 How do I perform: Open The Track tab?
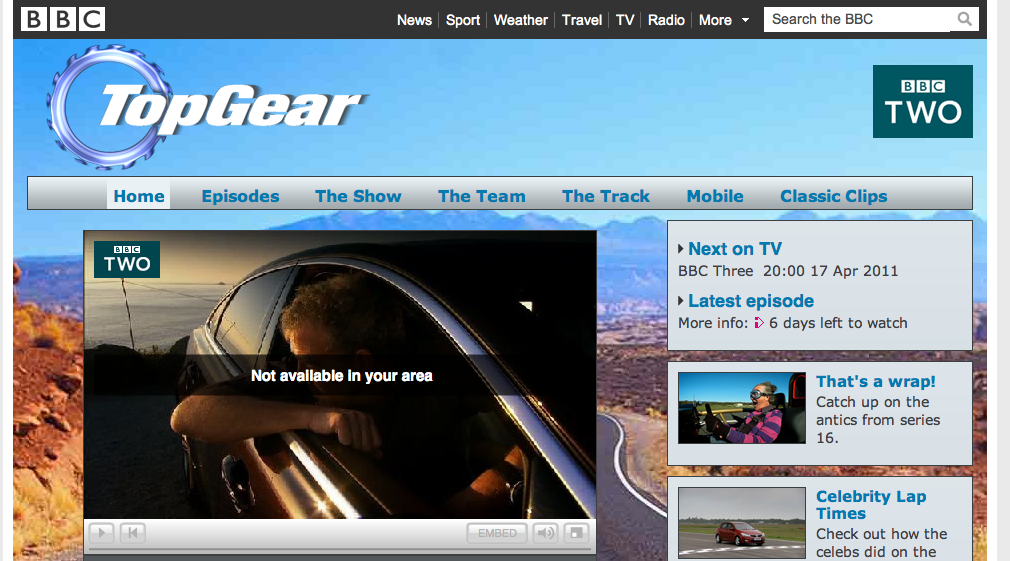coord(605,196)
